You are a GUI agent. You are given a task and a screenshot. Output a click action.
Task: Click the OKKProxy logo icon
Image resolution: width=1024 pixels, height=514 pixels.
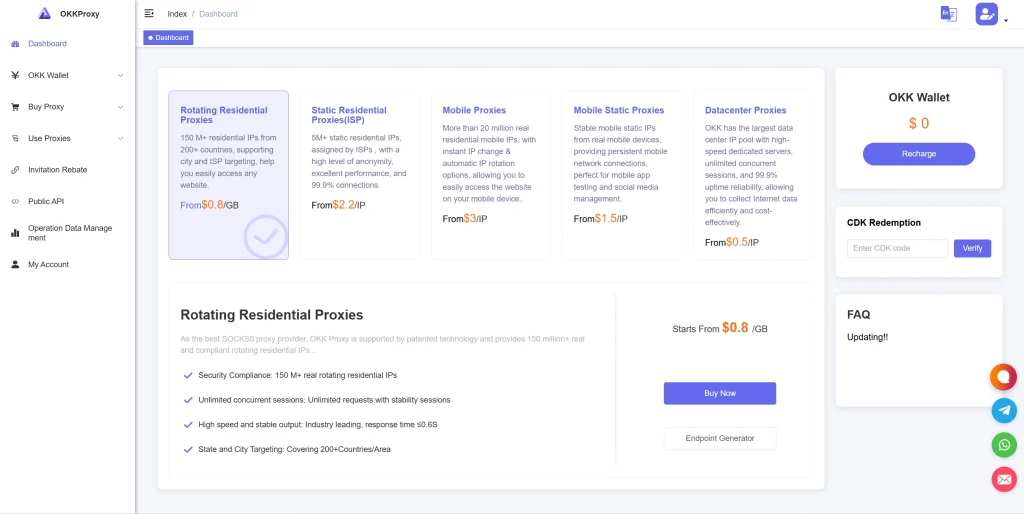pyautogui.click(x=44, y=14)
